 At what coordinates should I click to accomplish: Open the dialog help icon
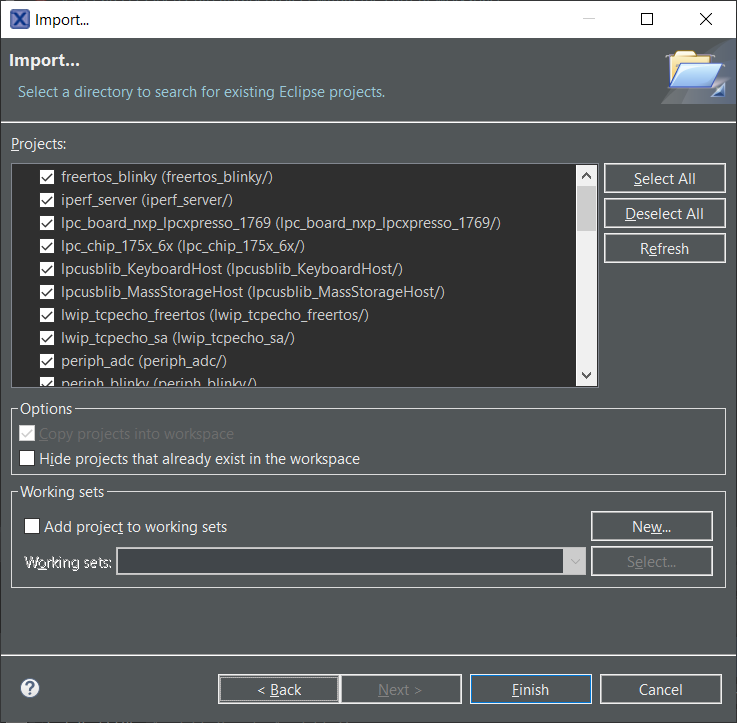30,688
